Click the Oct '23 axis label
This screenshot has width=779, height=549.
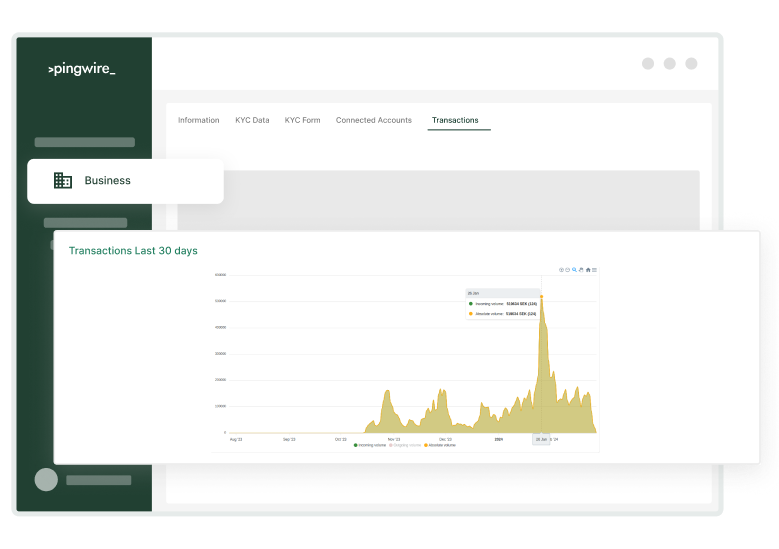(341, 439)
